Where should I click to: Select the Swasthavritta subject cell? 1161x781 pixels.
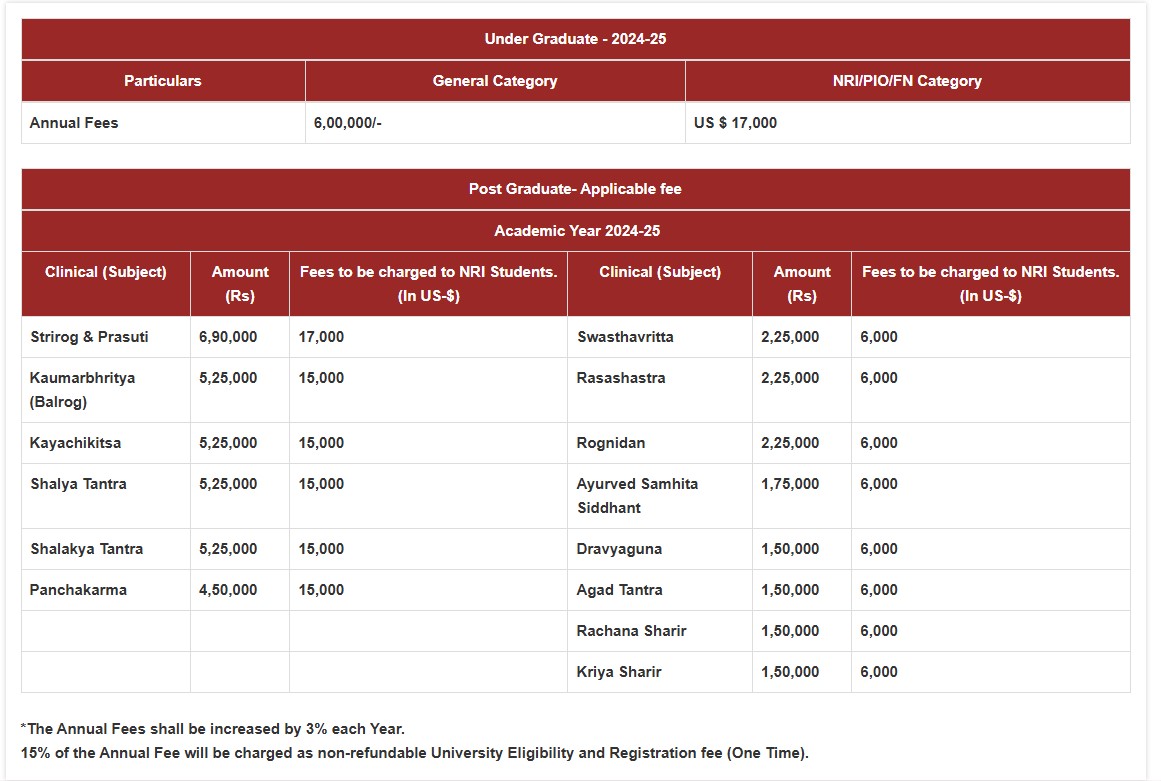pyautogui.click(x=625, y=337)
